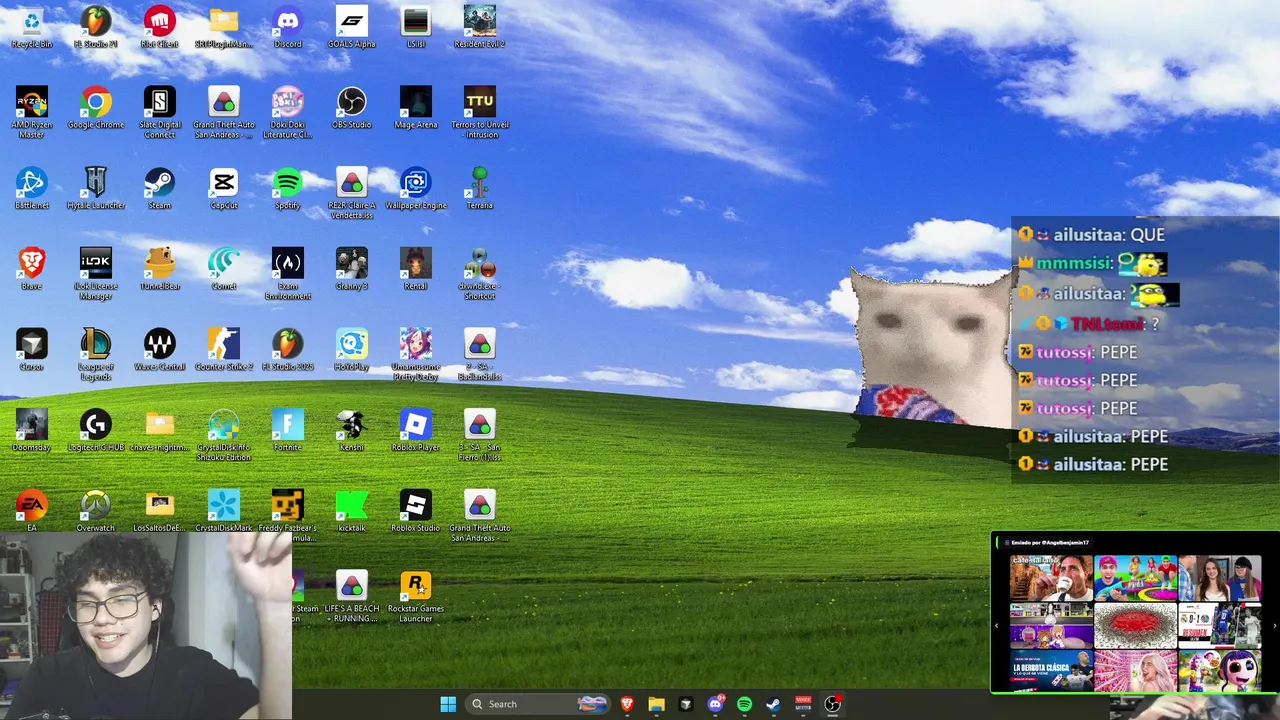Show previous videos in the thumbnail overlay
1280x720 pixels.
996,625
